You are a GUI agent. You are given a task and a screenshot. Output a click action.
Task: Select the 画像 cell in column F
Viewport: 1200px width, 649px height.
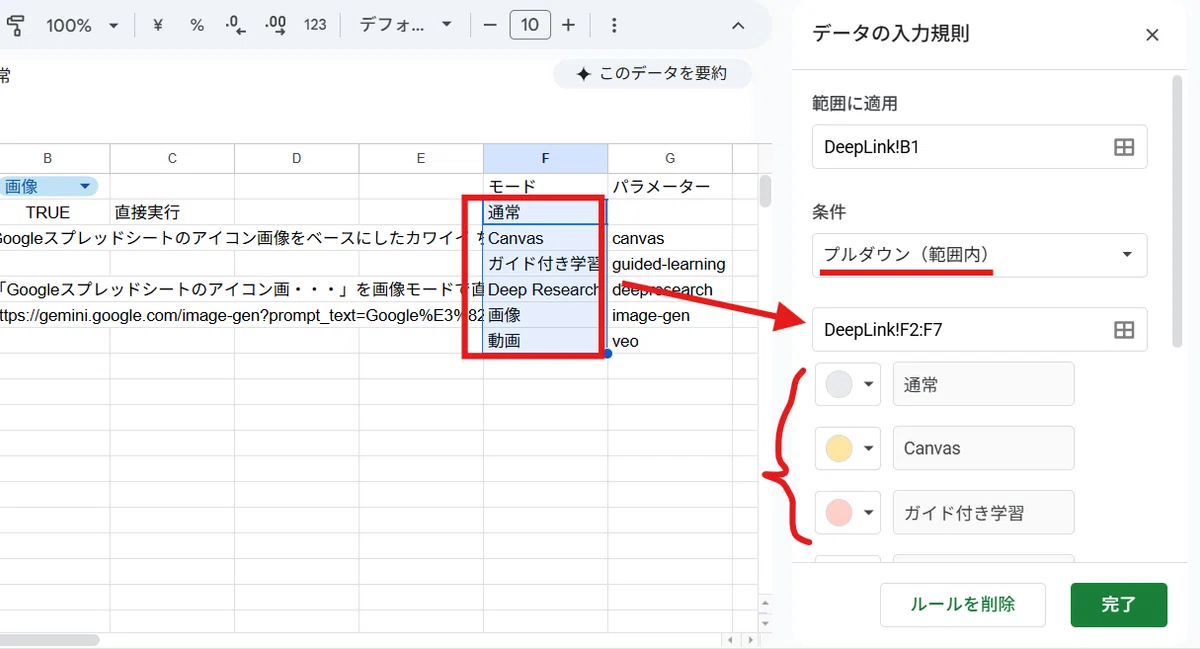pyautogui.click(x=545, y=315)
